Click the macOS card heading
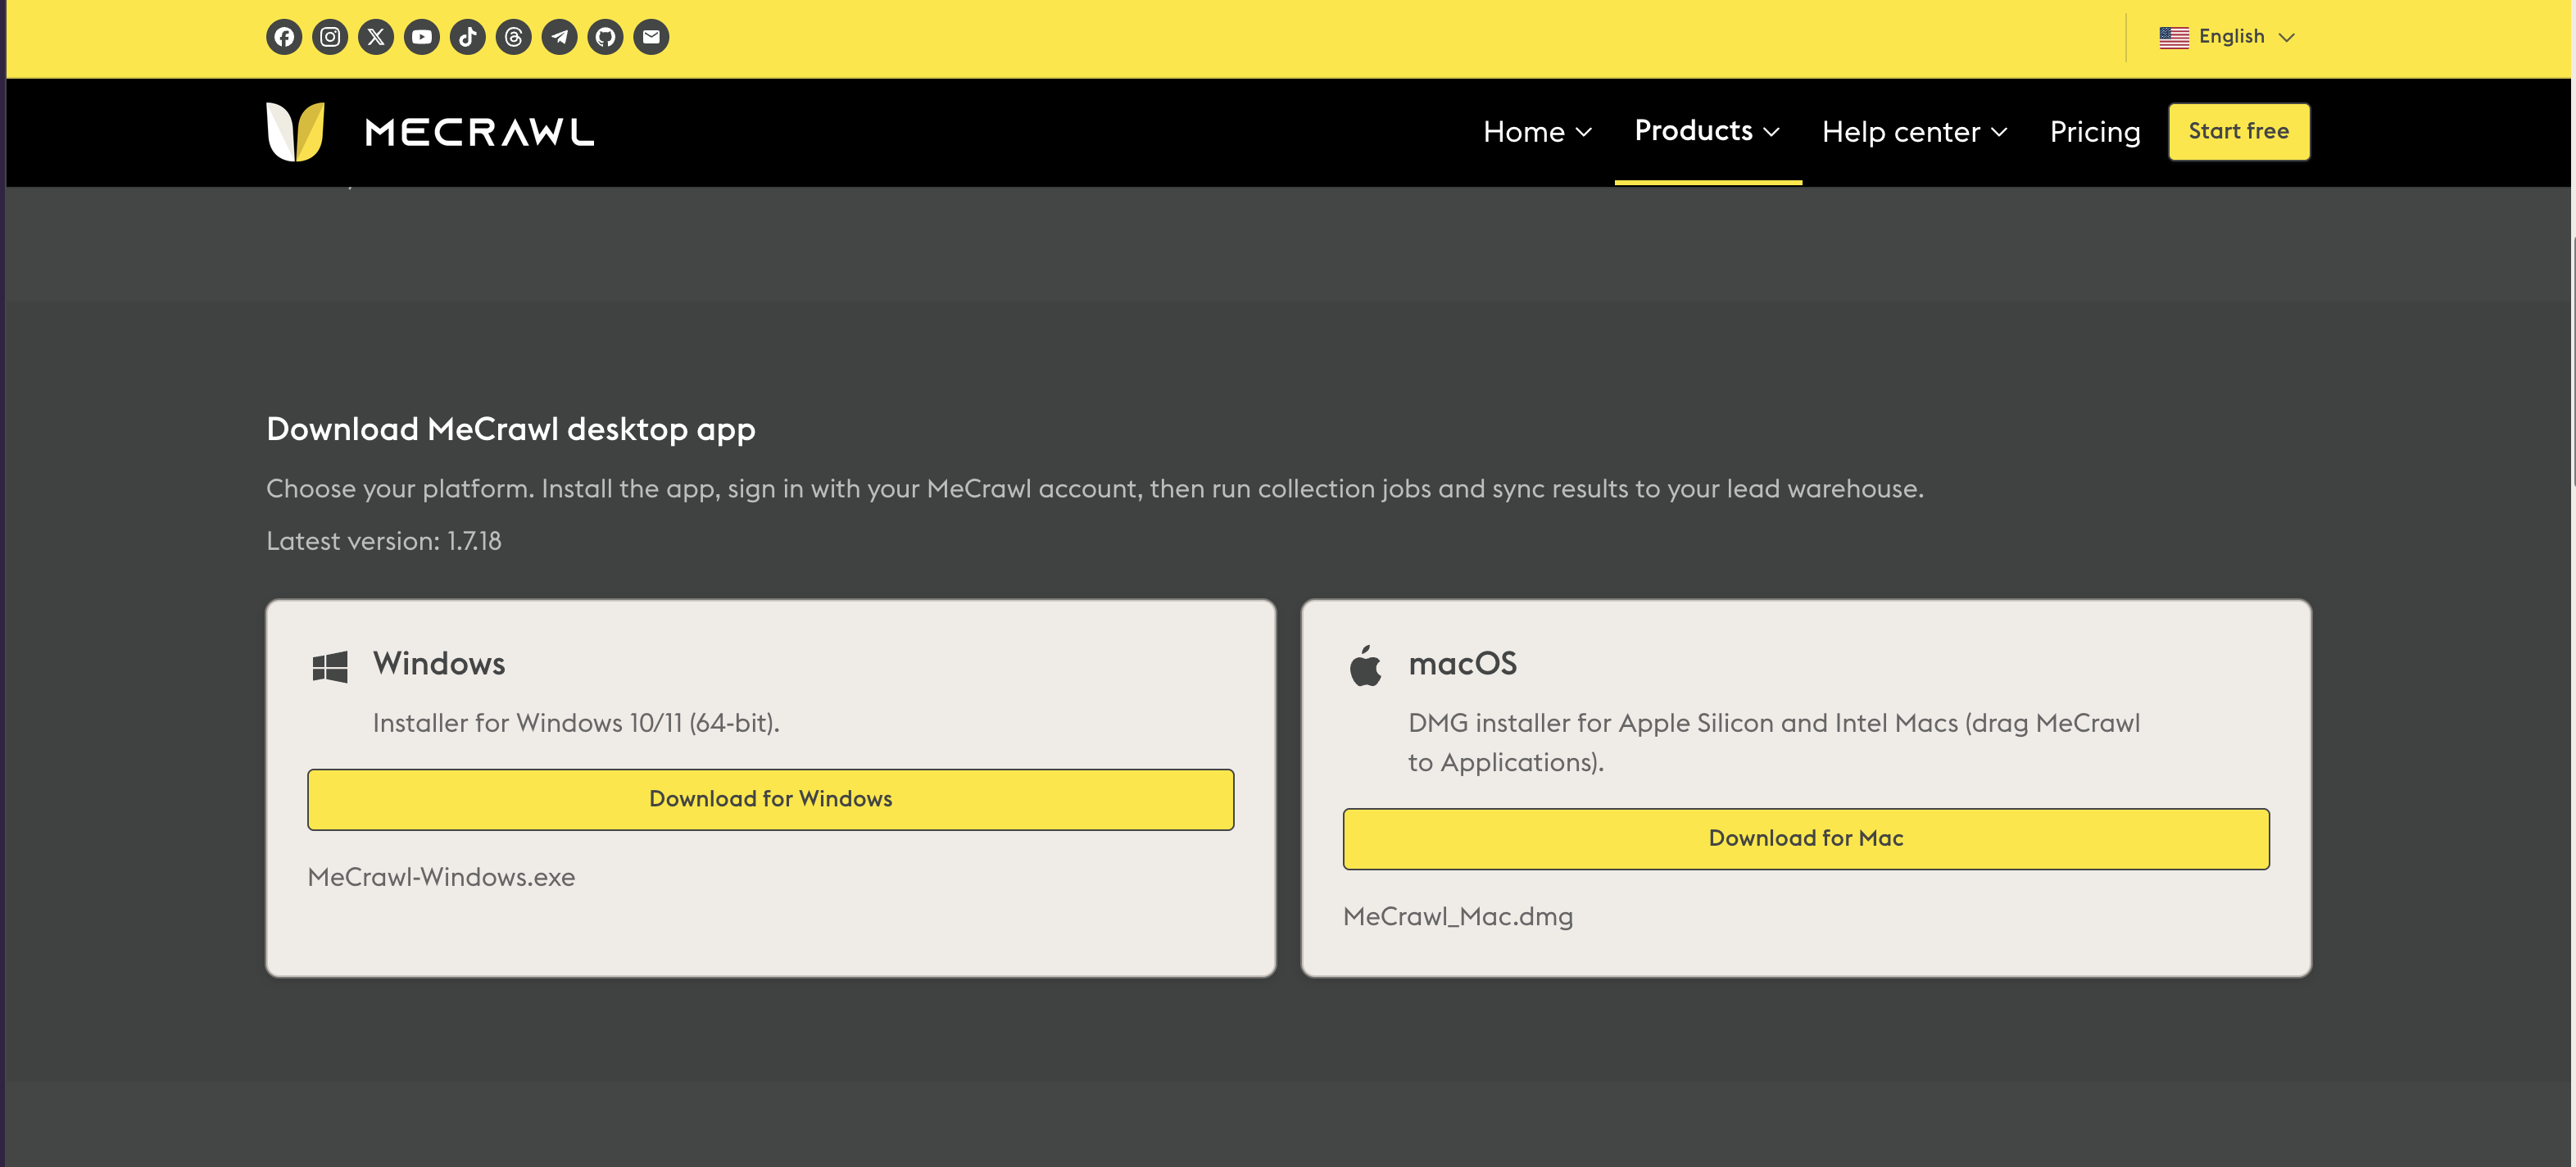The height and width of the screenshot is (1167, 2576). (1463, 664)
